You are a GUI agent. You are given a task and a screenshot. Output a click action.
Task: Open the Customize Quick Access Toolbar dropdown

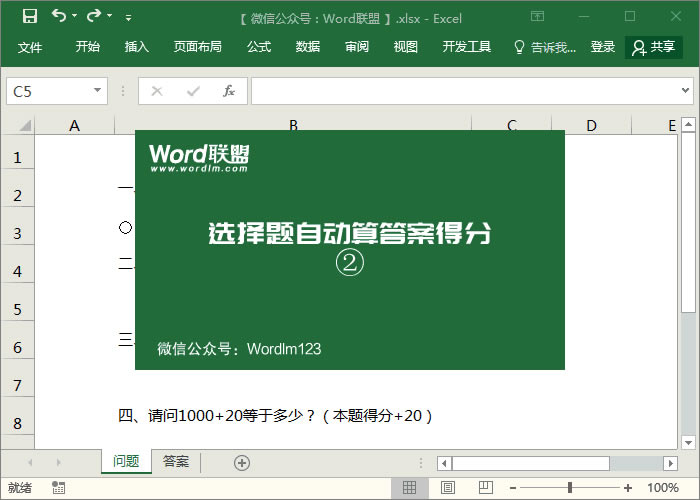tap(128, 17)
